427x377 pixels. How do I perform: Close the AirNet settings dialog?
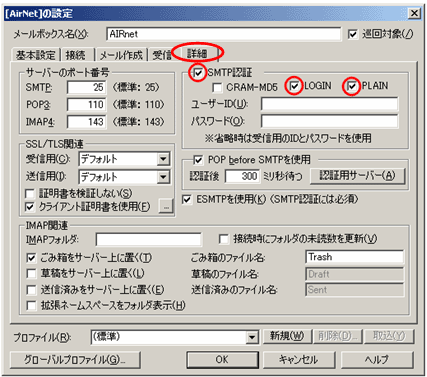pos(414,13)
